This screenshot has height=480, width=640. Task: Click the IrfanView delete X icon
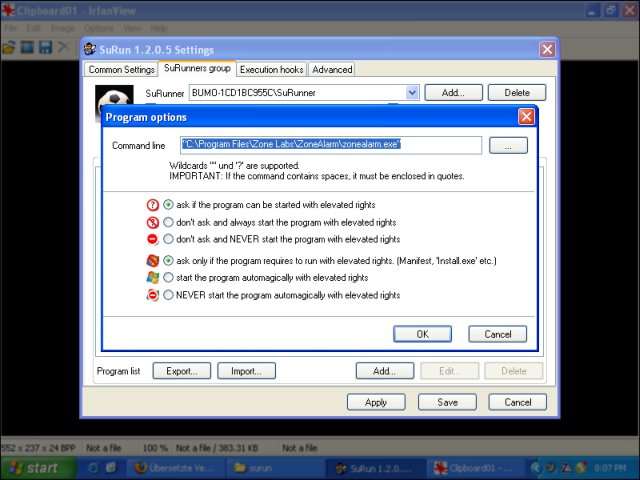[x=63, y=47]
